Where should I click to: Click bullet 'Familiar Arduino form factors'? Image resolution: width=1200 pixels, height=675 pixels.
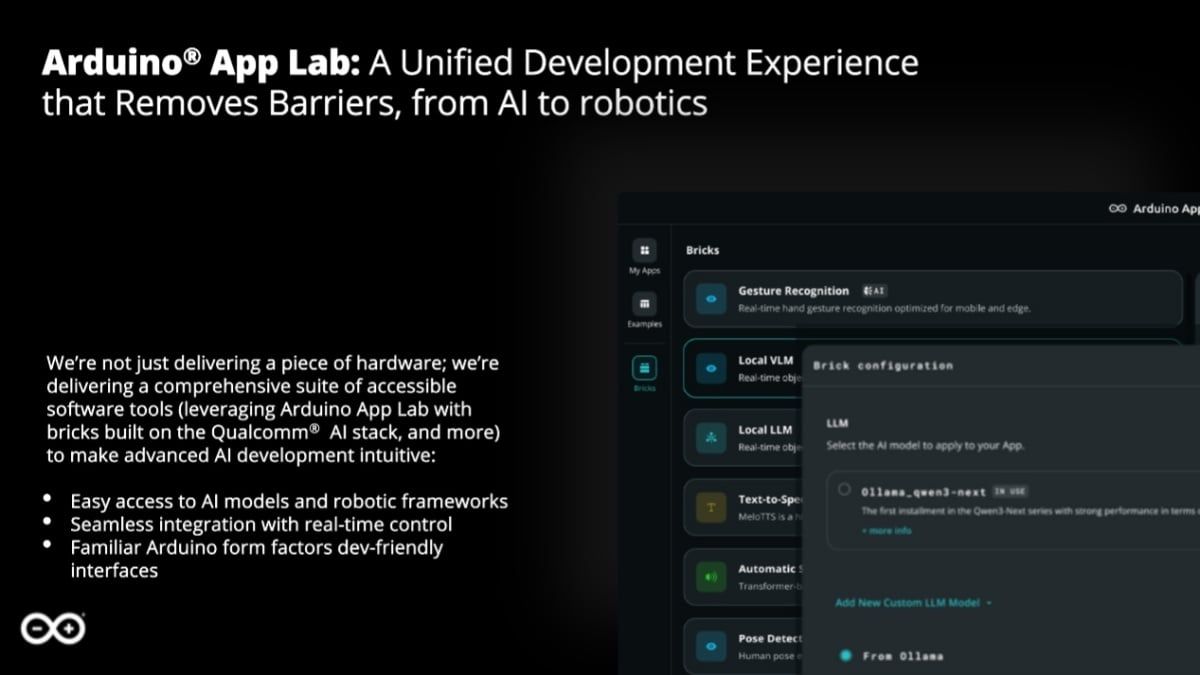[256, 559]
